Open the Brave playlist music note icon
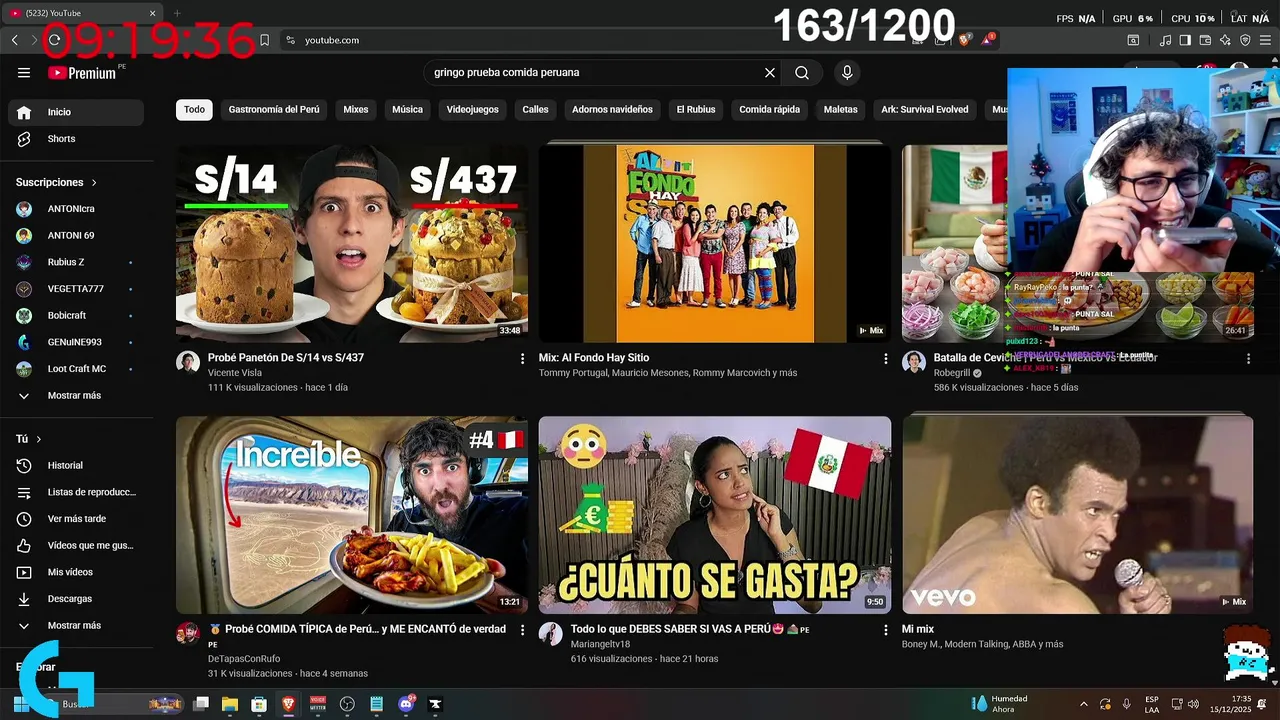 tap(1165, 40)
